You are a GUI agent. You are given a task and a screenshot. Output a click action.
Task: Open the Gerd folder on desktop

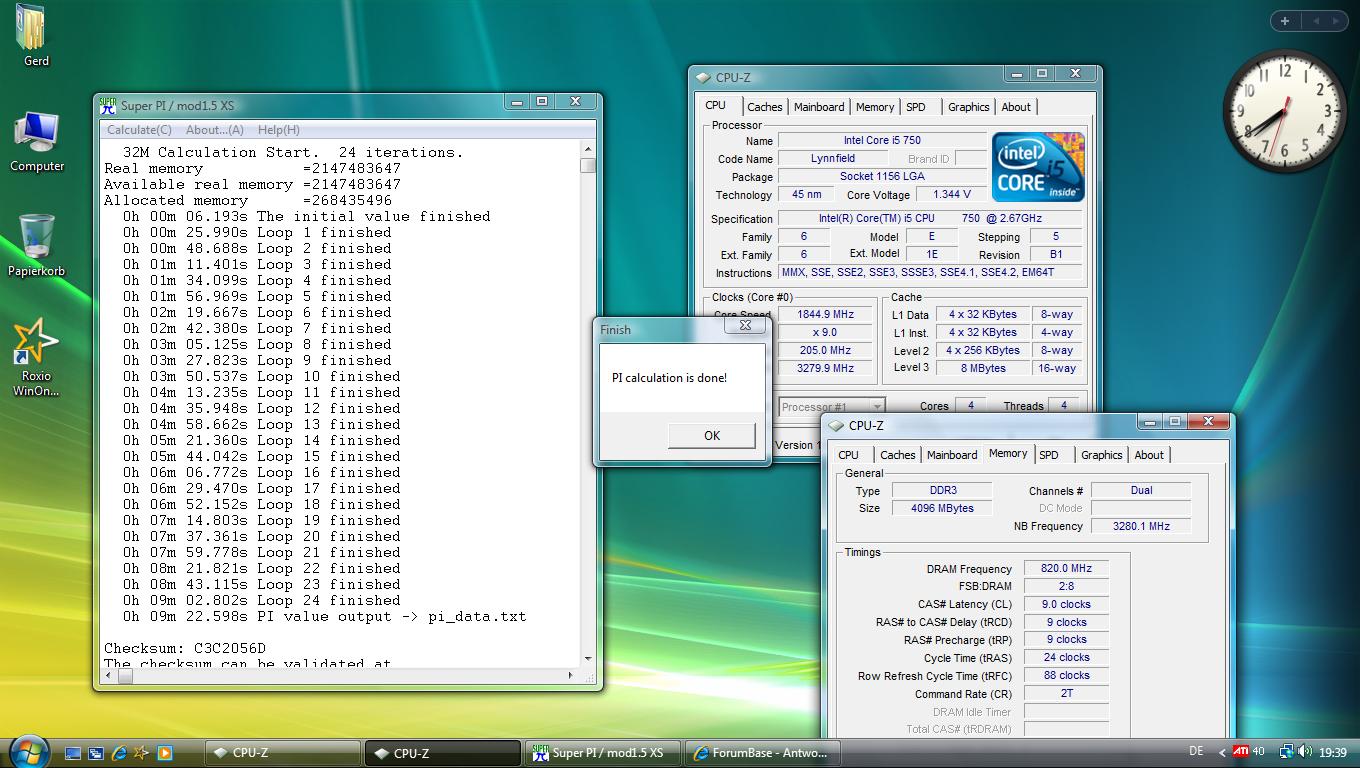click(x=34, y=30)
